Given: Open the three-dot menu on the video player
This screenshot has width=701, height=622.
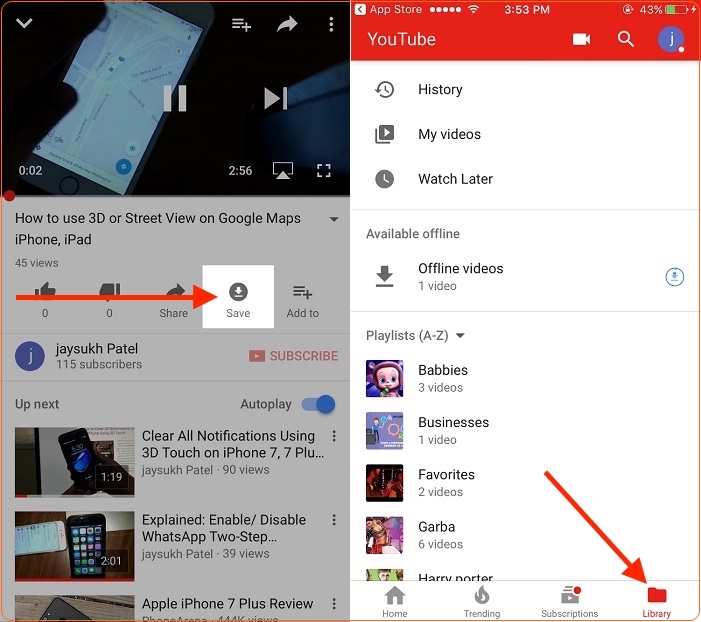Looking at the screenshot, I should (331, 25).
